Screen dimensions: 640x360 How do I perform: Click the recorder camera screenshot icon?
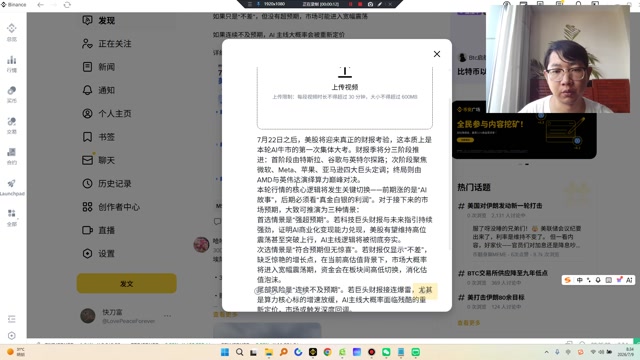tap(370, 4)
